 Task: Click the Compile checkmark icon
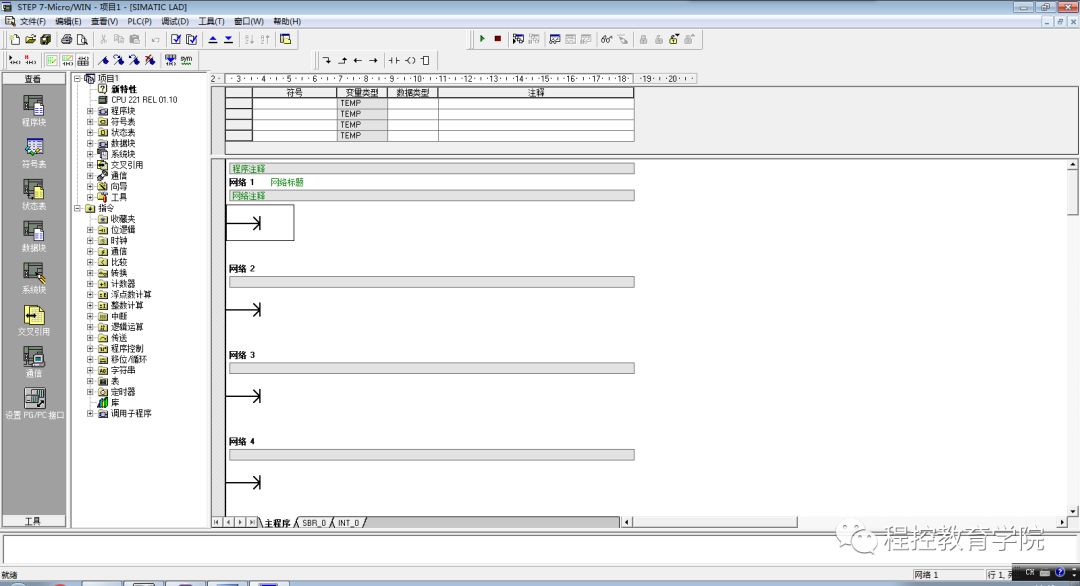coord(176,39)
